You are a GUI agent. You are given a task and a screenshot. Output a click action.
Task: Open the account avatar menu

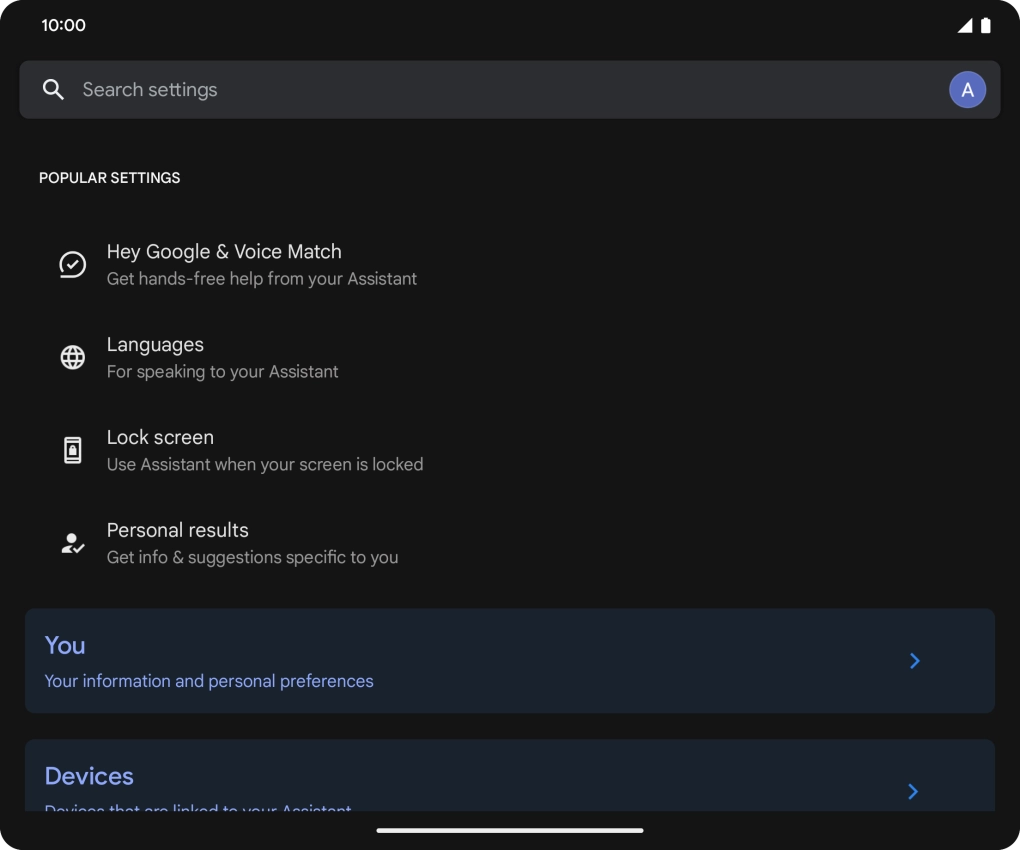(x=967, y=90)
